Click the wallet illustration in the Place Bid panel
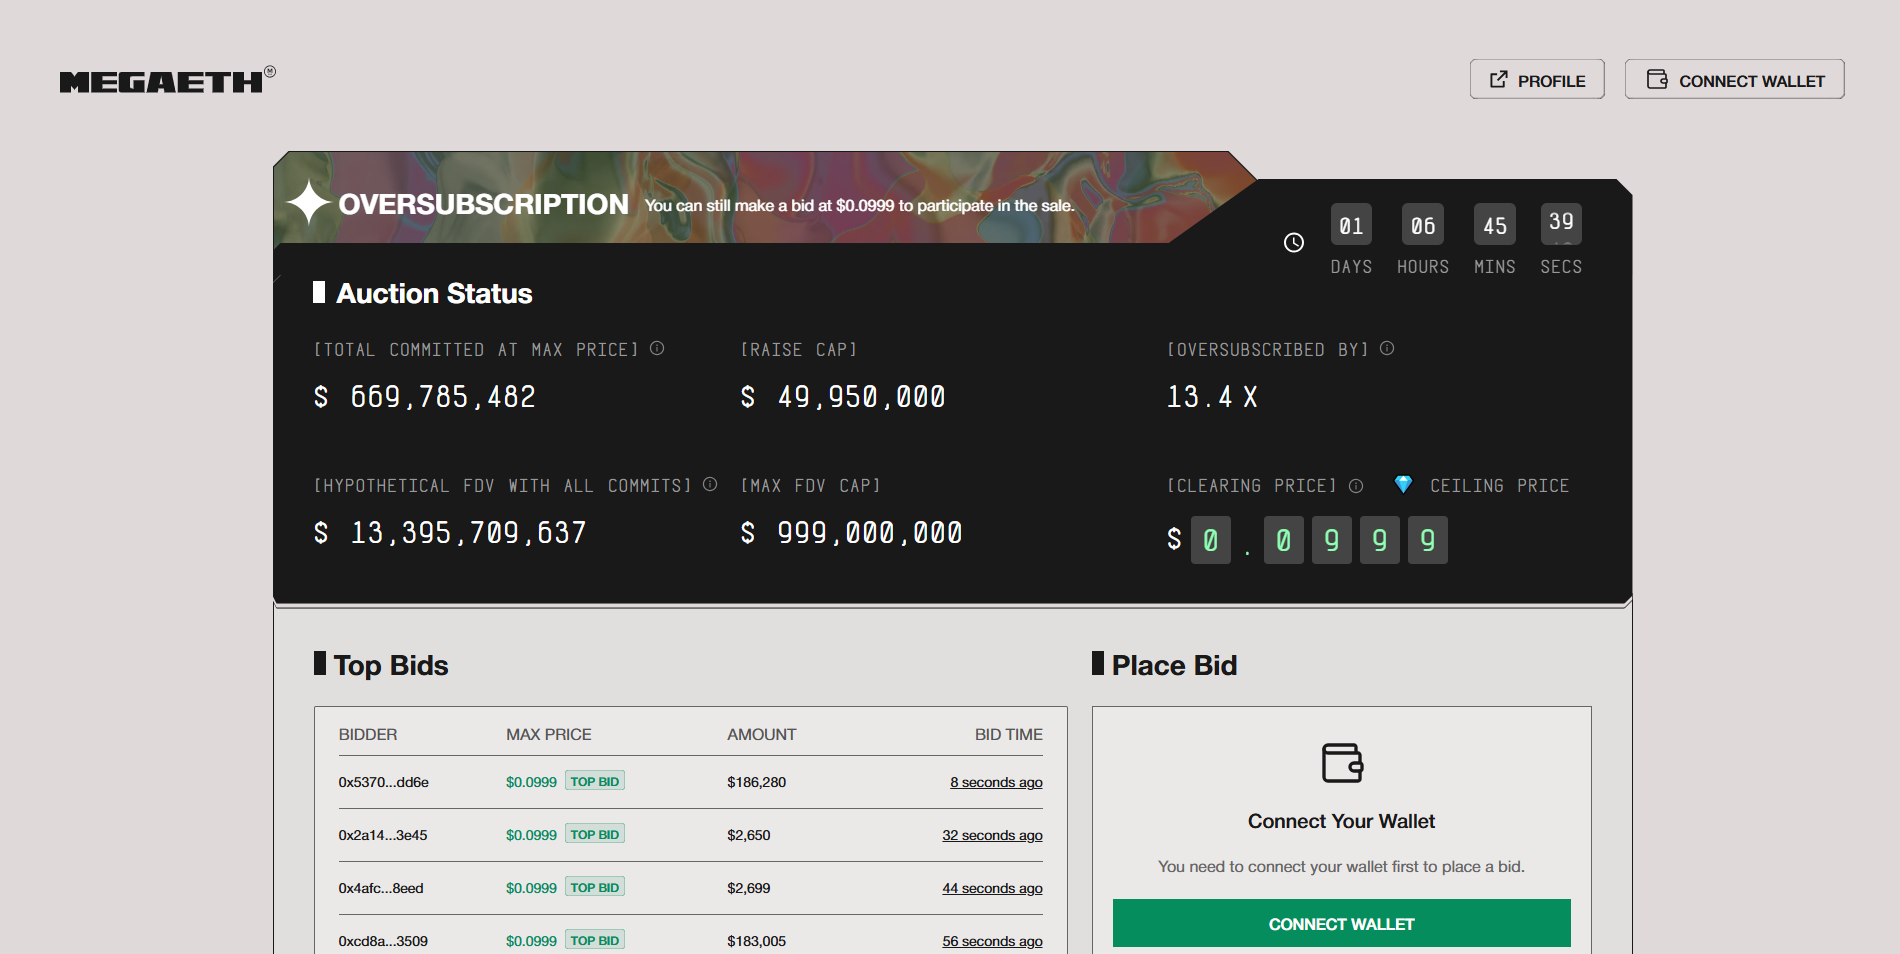This screenshot has height=954, width=1900. pyautogui.click(x=1341, y=764)
